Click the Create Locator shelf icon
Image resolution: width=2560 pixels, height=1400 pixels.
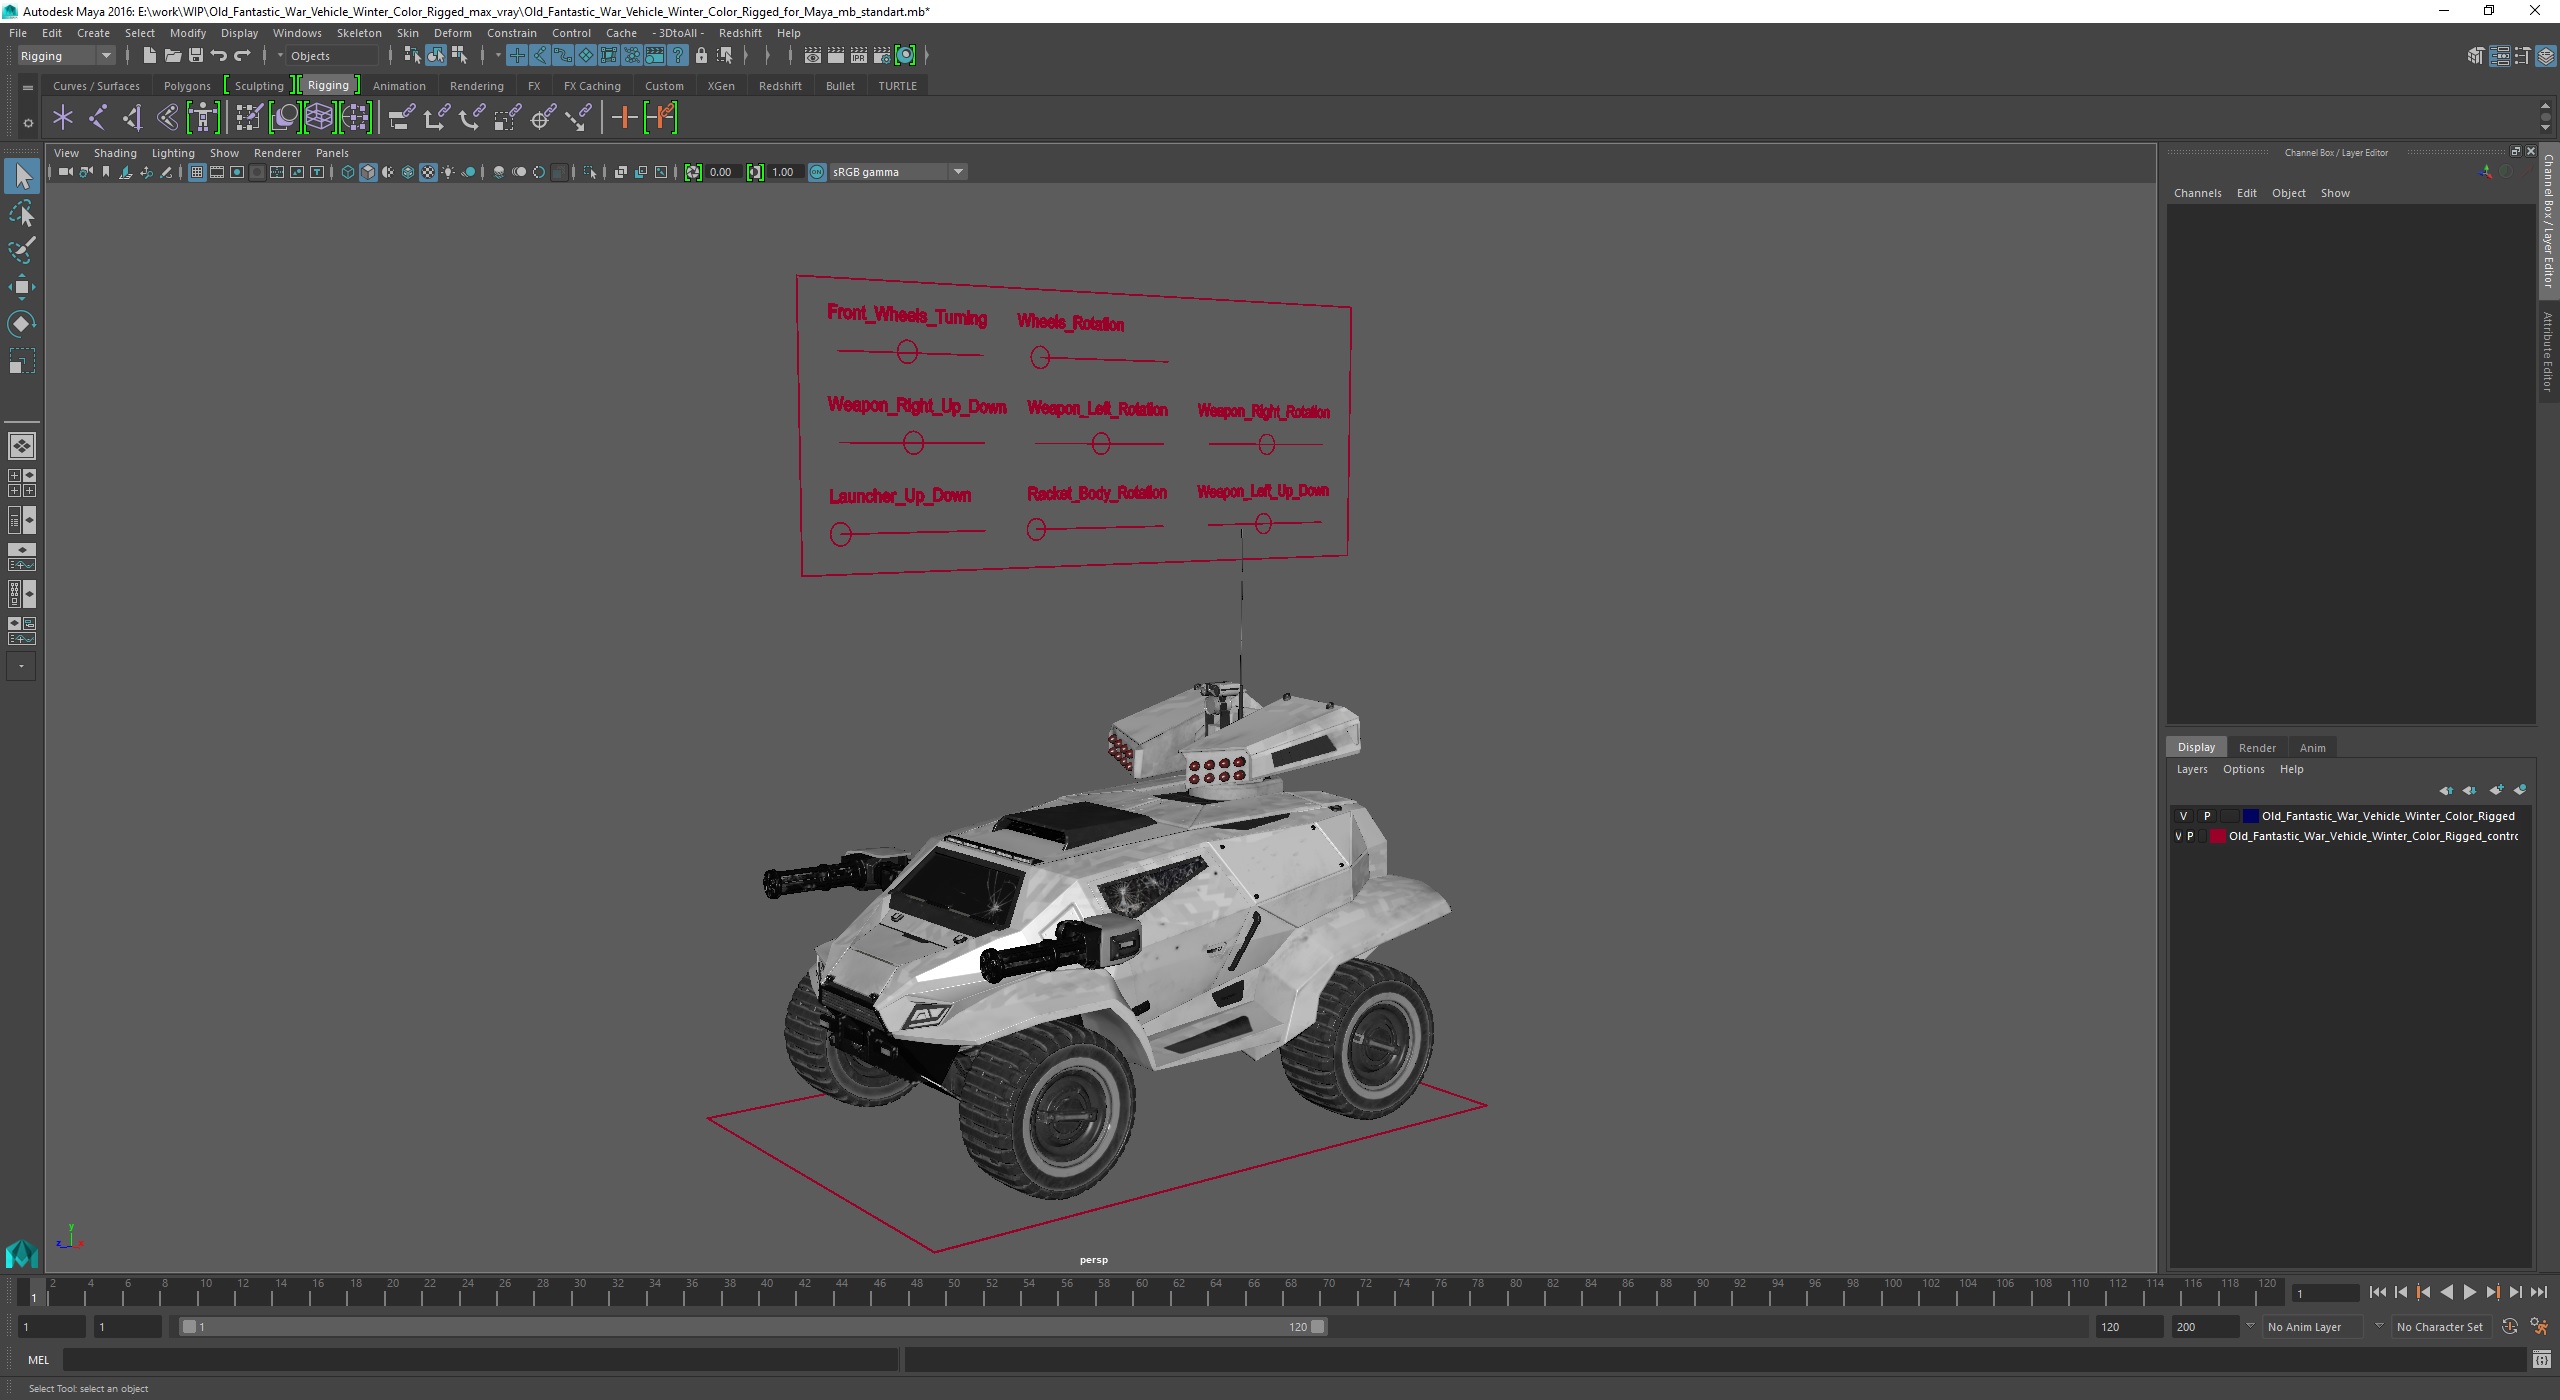coord(63,118)
